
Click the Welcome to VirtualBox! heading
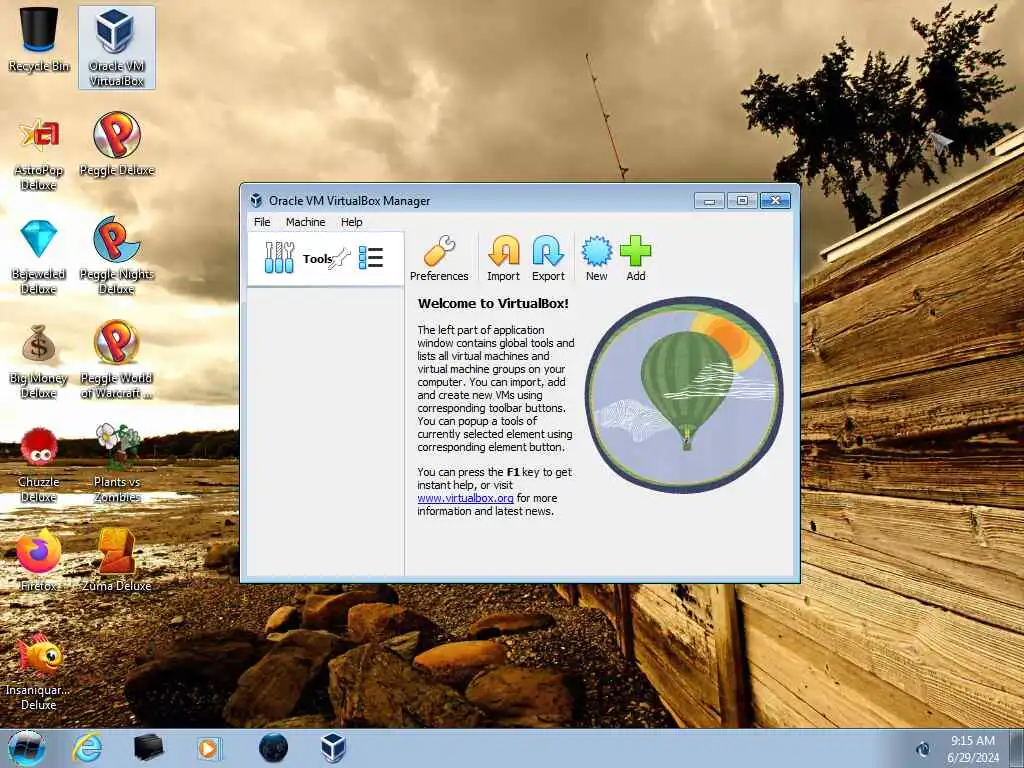493,304
